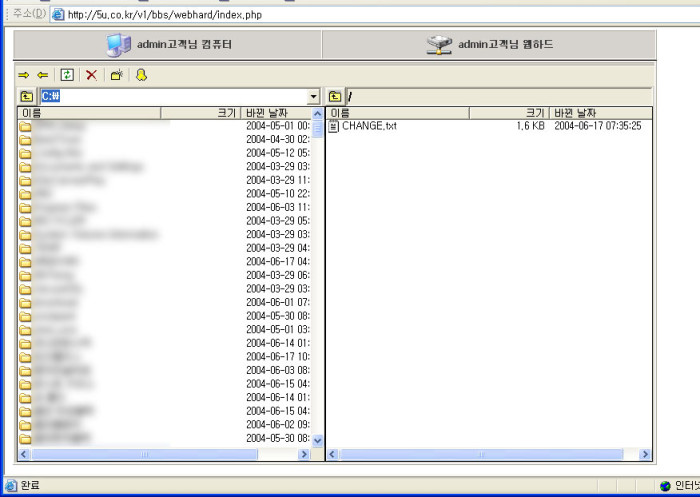Go up one folder in webhard panel
700x497 pixels.
tap(335, 96)
